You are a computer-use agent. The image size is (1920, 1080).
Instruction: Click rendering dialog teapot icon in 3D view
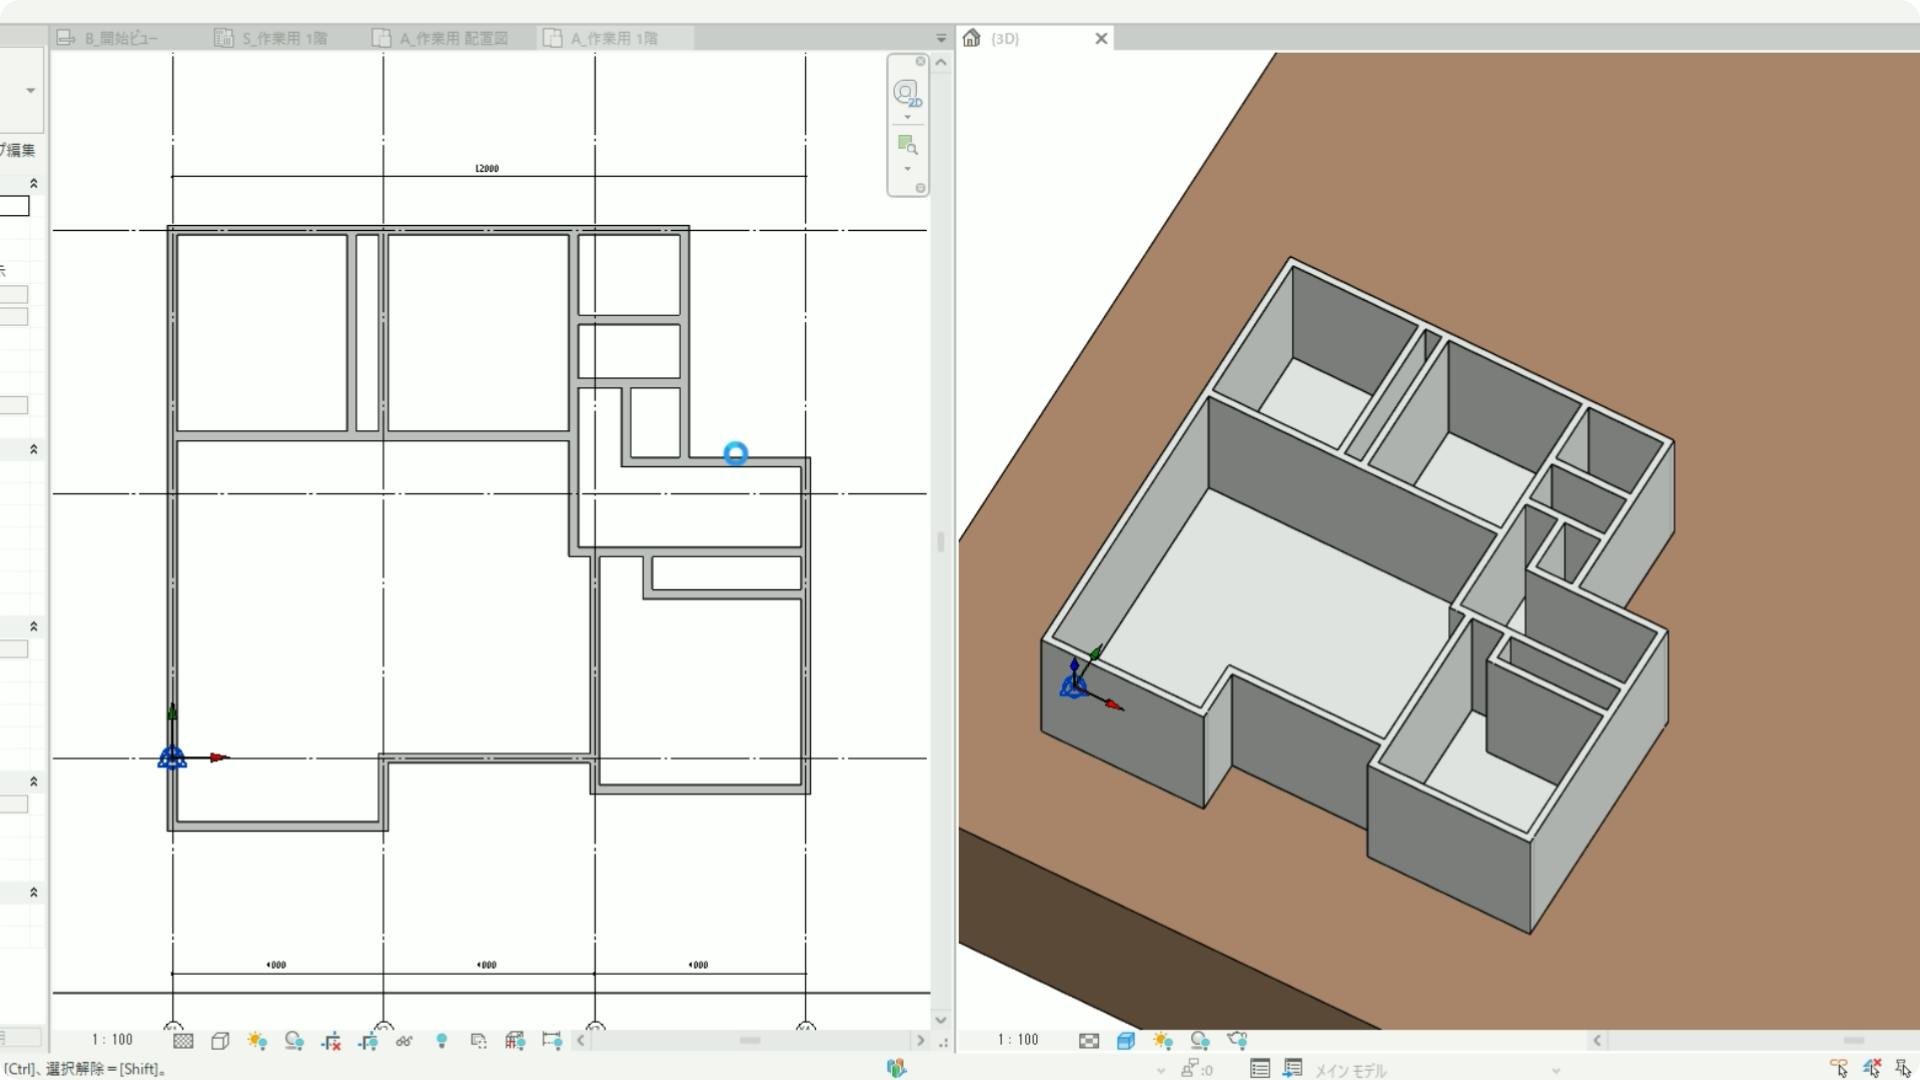click(x=1237, y=1040)
